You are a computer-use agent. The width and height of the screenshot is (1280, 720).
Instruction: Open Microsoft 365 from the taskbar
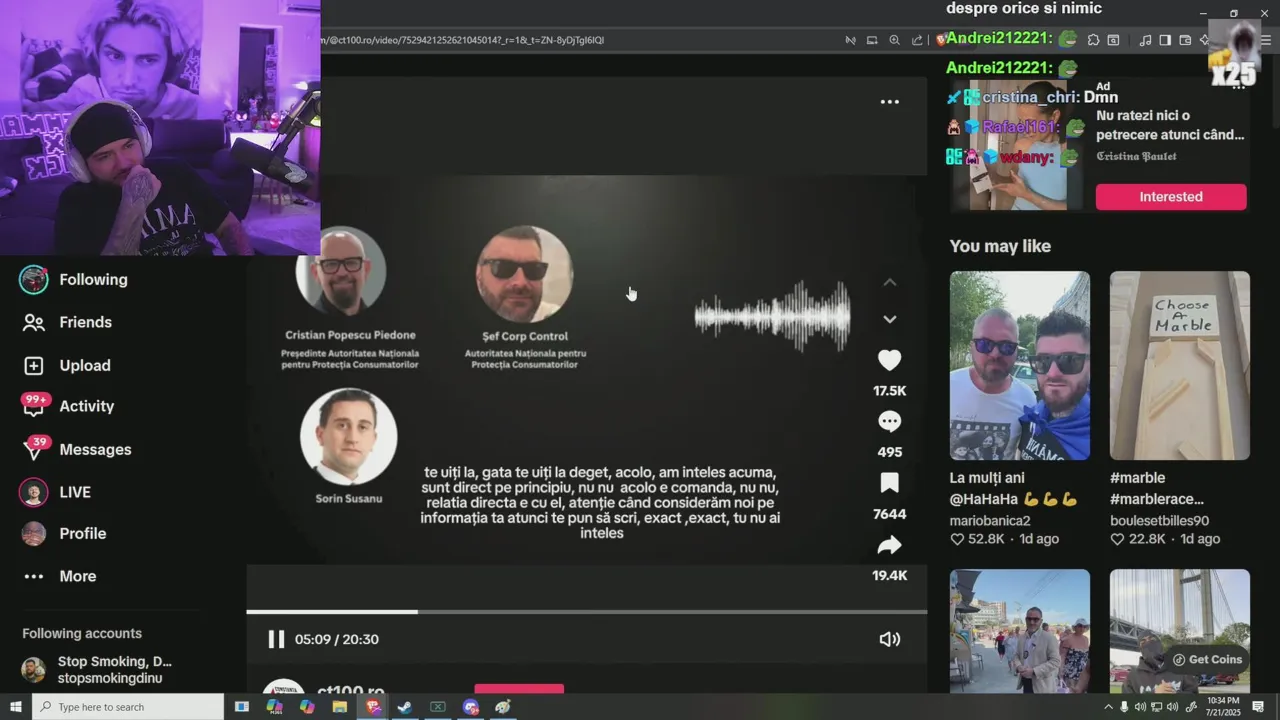pos(274,707)
